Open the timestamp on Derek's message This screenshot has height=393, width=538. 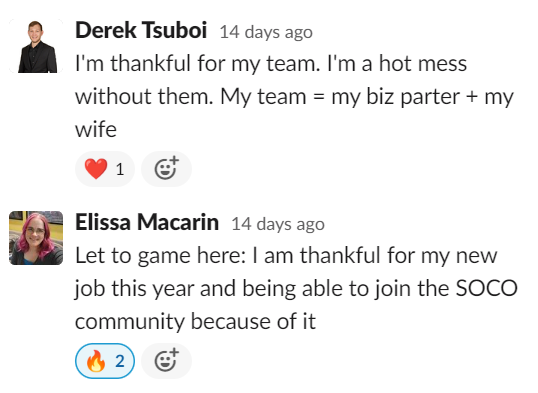tap(266, 32)
